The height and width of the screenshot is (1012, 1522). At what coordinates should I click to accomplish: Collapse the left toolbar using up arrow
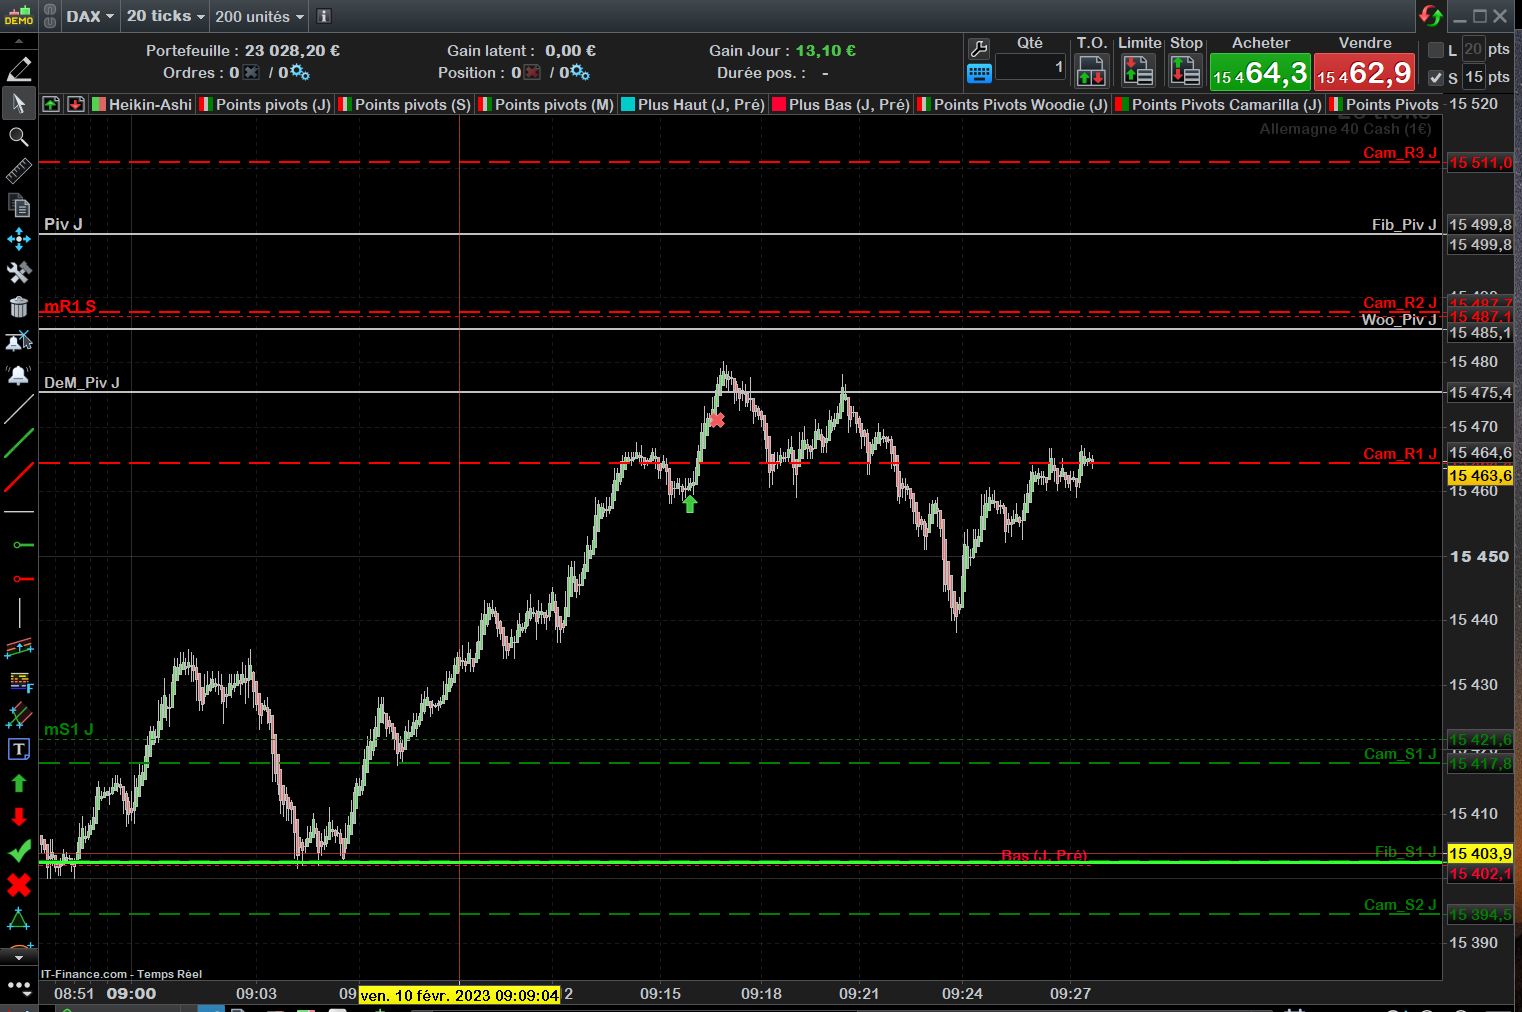[x=18, y=42]
